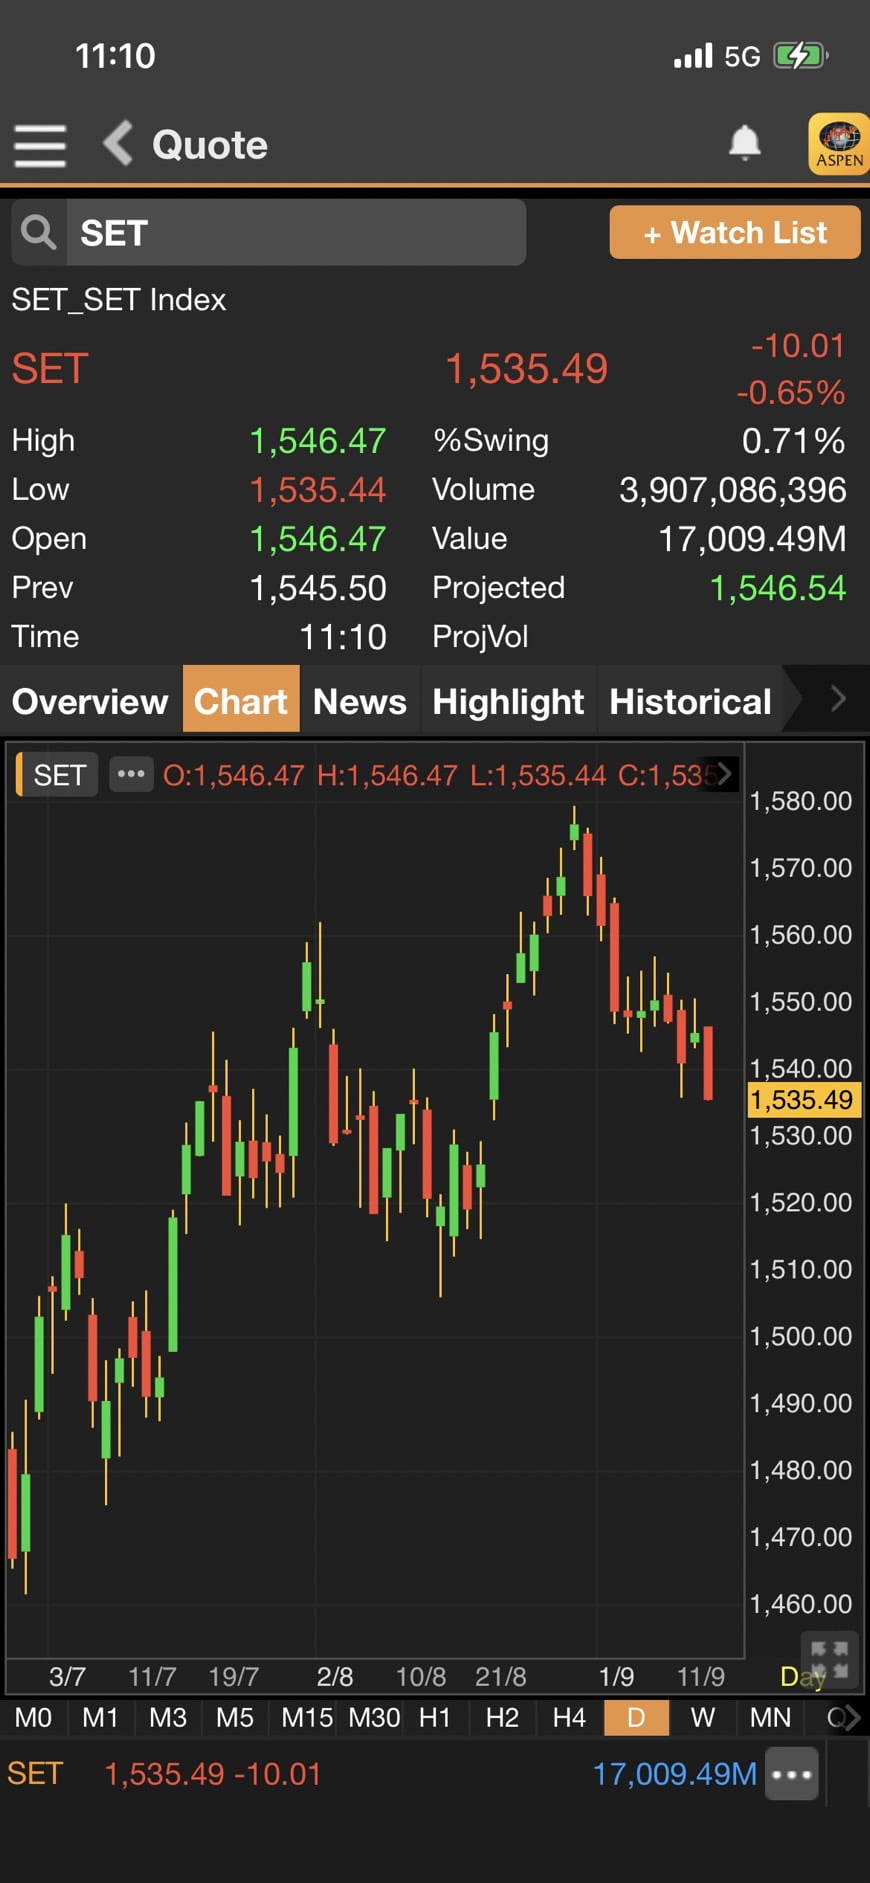Viewport: 870px width, 1883px height.
Task: Open the Historical tab
Action: pos(690,701)
